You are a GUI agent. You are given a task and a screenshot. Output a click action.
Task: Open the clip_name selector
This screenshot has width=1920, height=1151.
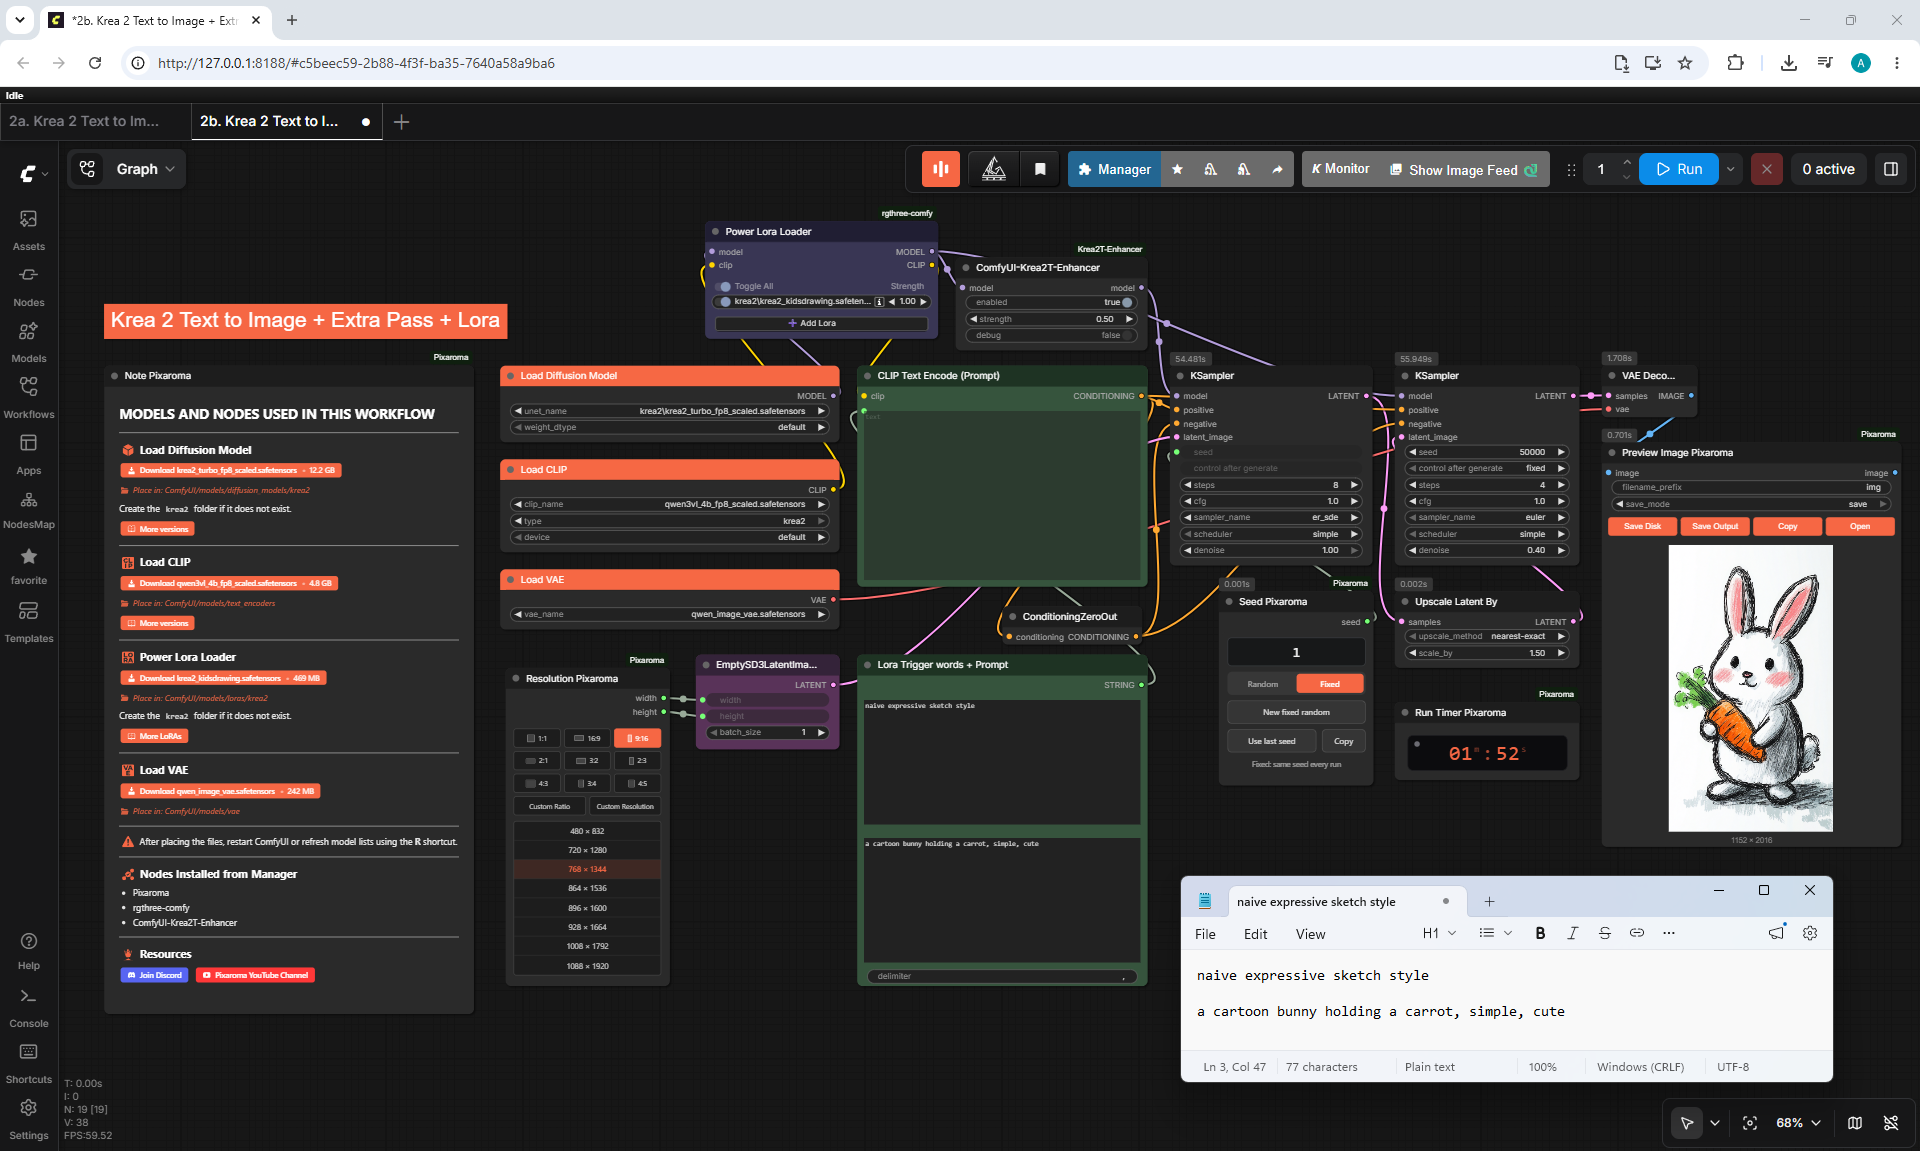point(669,504)
